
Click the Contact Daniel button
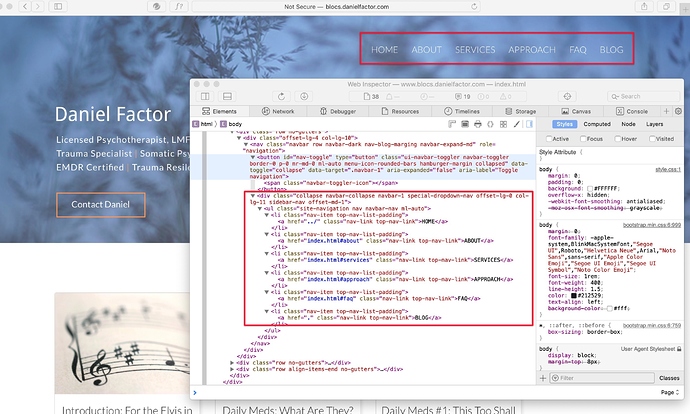tap(100, 205)
